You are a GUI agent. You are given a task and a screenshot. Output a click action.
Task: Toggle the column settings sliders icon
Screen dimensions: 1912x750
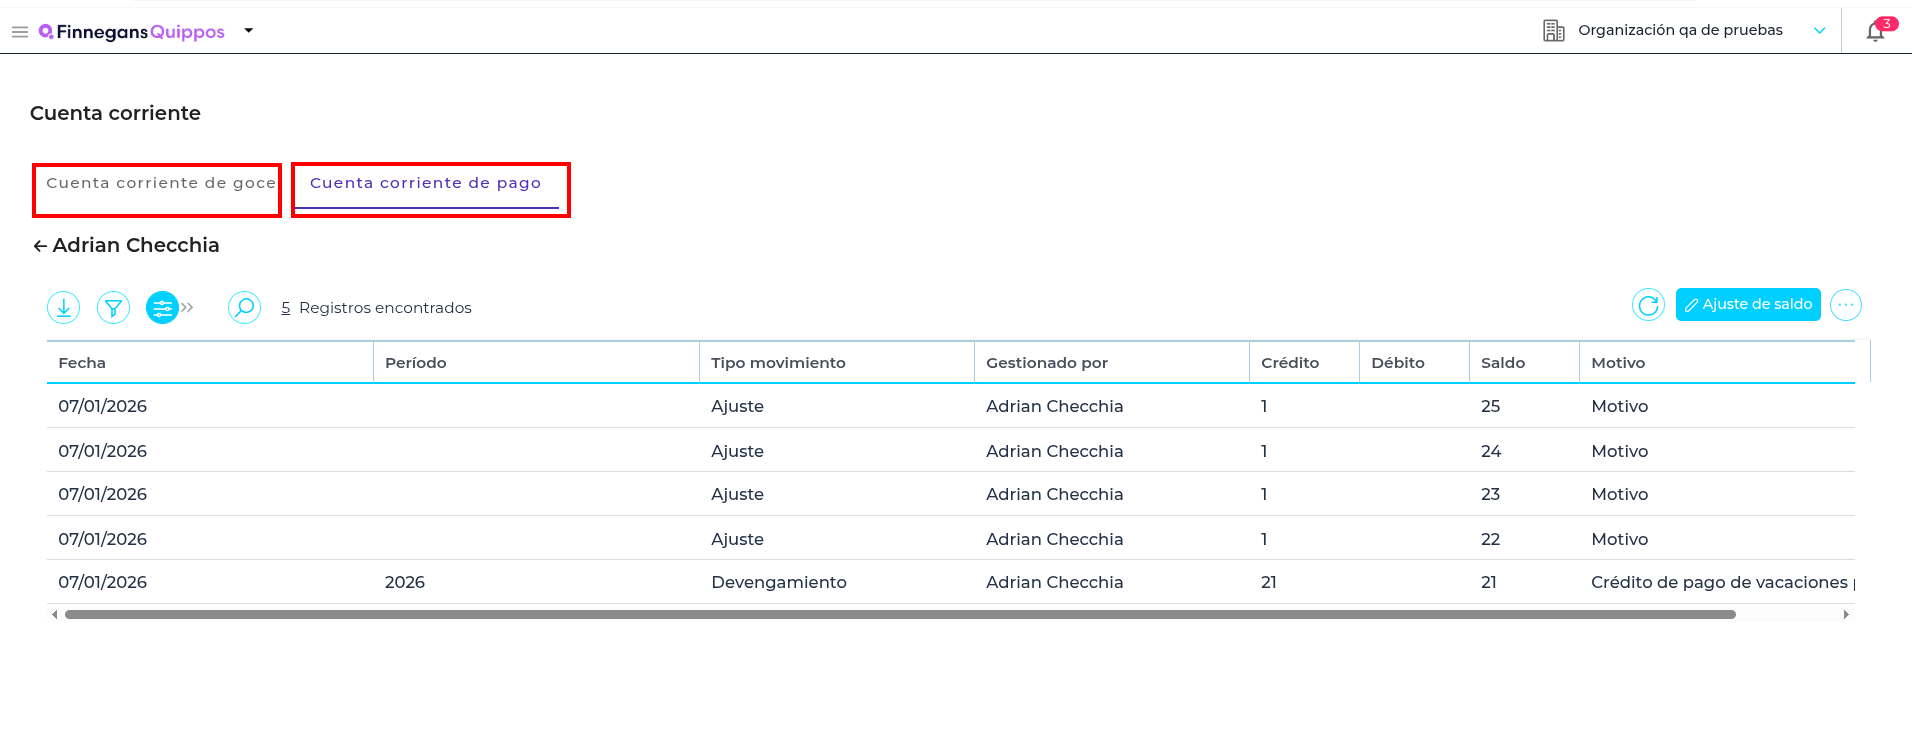point(162,308)
